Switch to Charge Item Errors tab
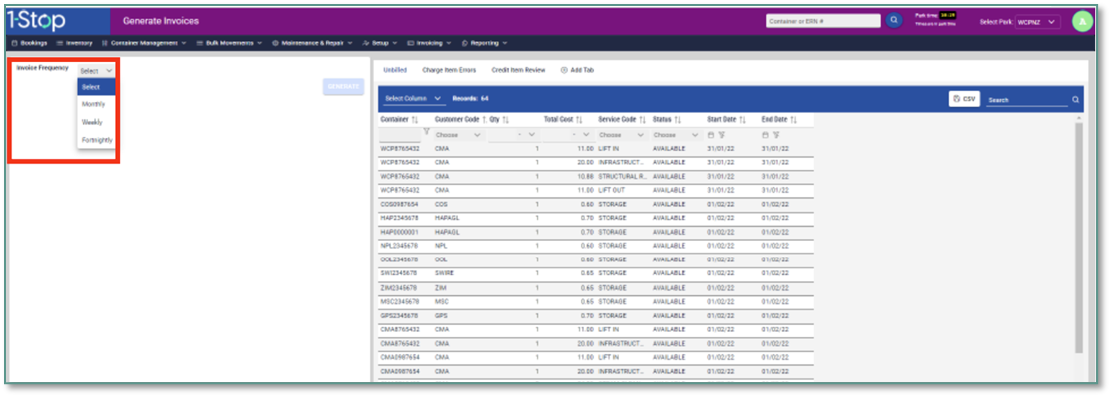 [449, 70]
